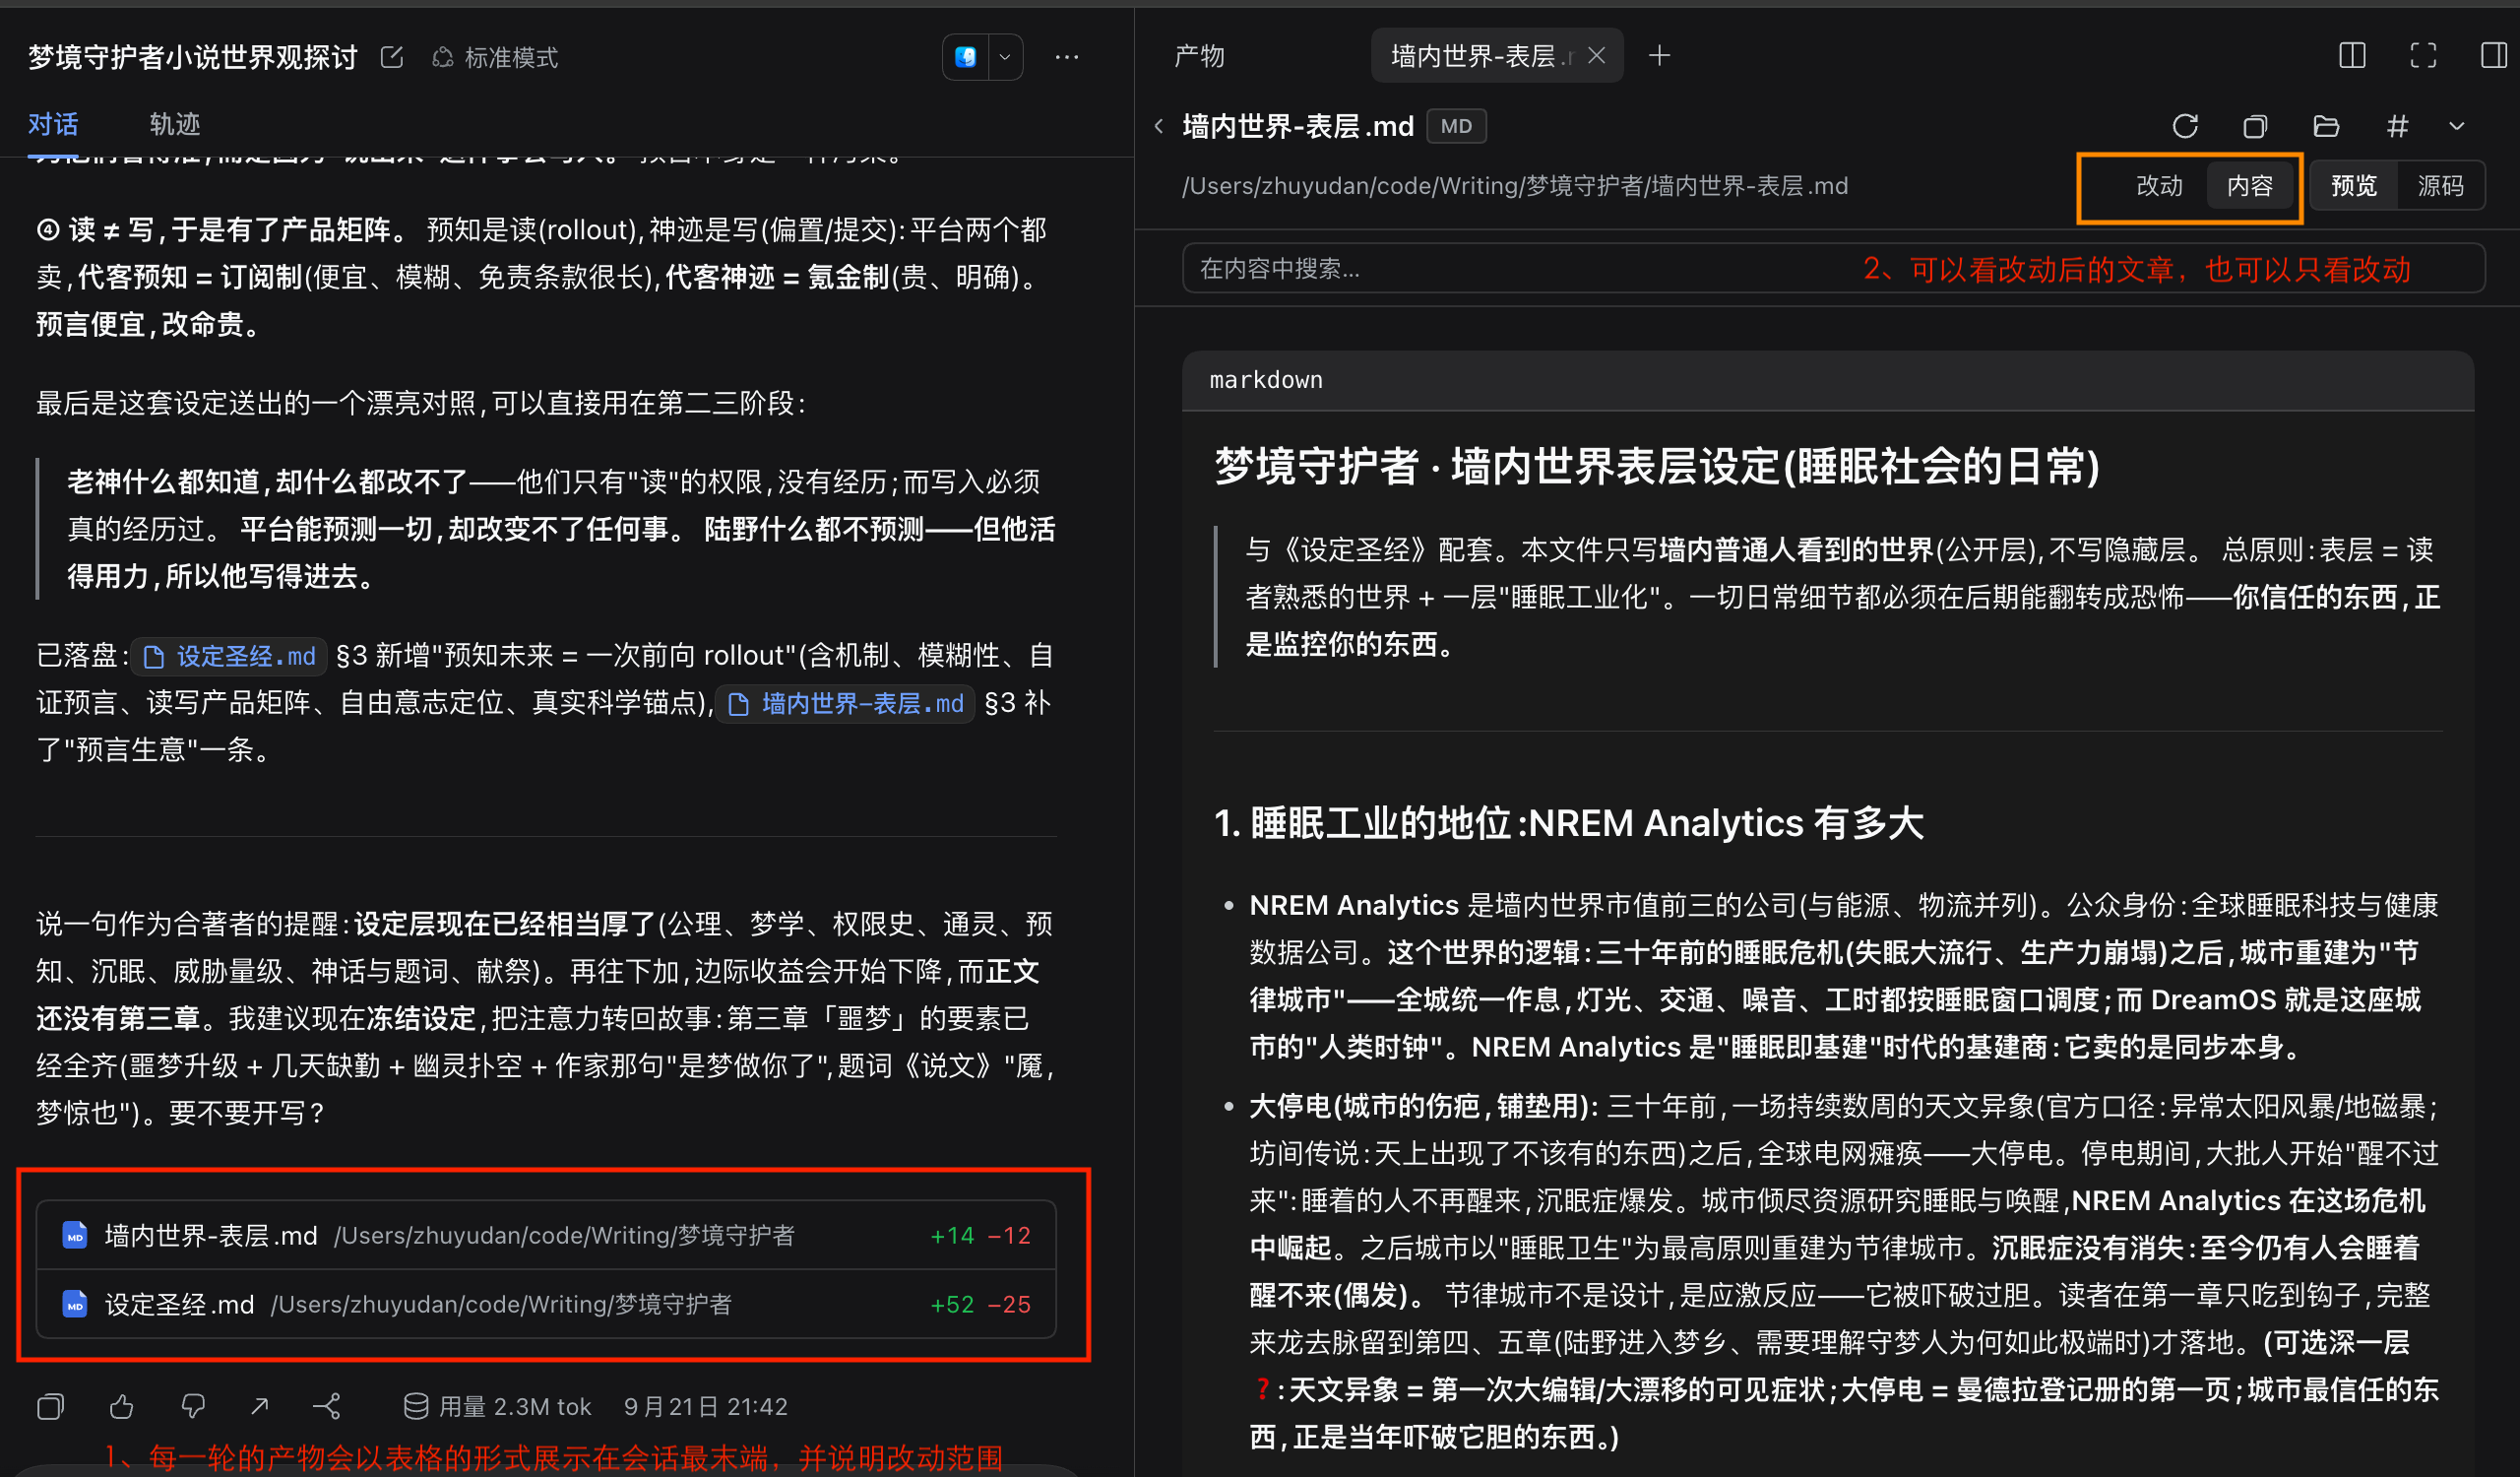Screen dimensions: 2520x1477
Task: Select 源码 source mode
Action: click(x=2441, y=186)
